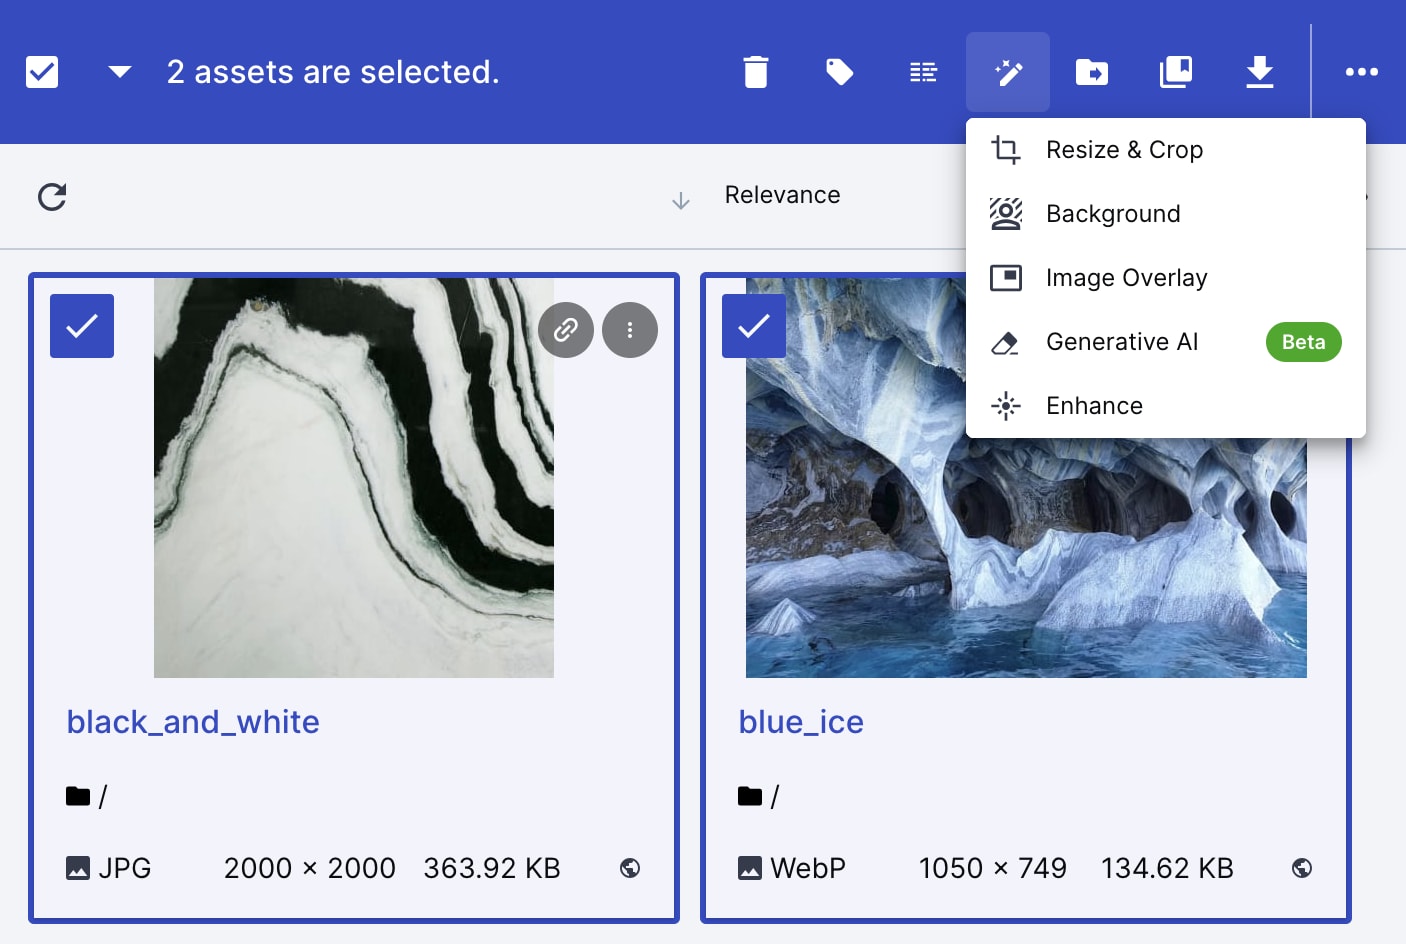Open the blue_ice asset name link
This screenshot has width=1406, height=944.
(x=801, y=722)
